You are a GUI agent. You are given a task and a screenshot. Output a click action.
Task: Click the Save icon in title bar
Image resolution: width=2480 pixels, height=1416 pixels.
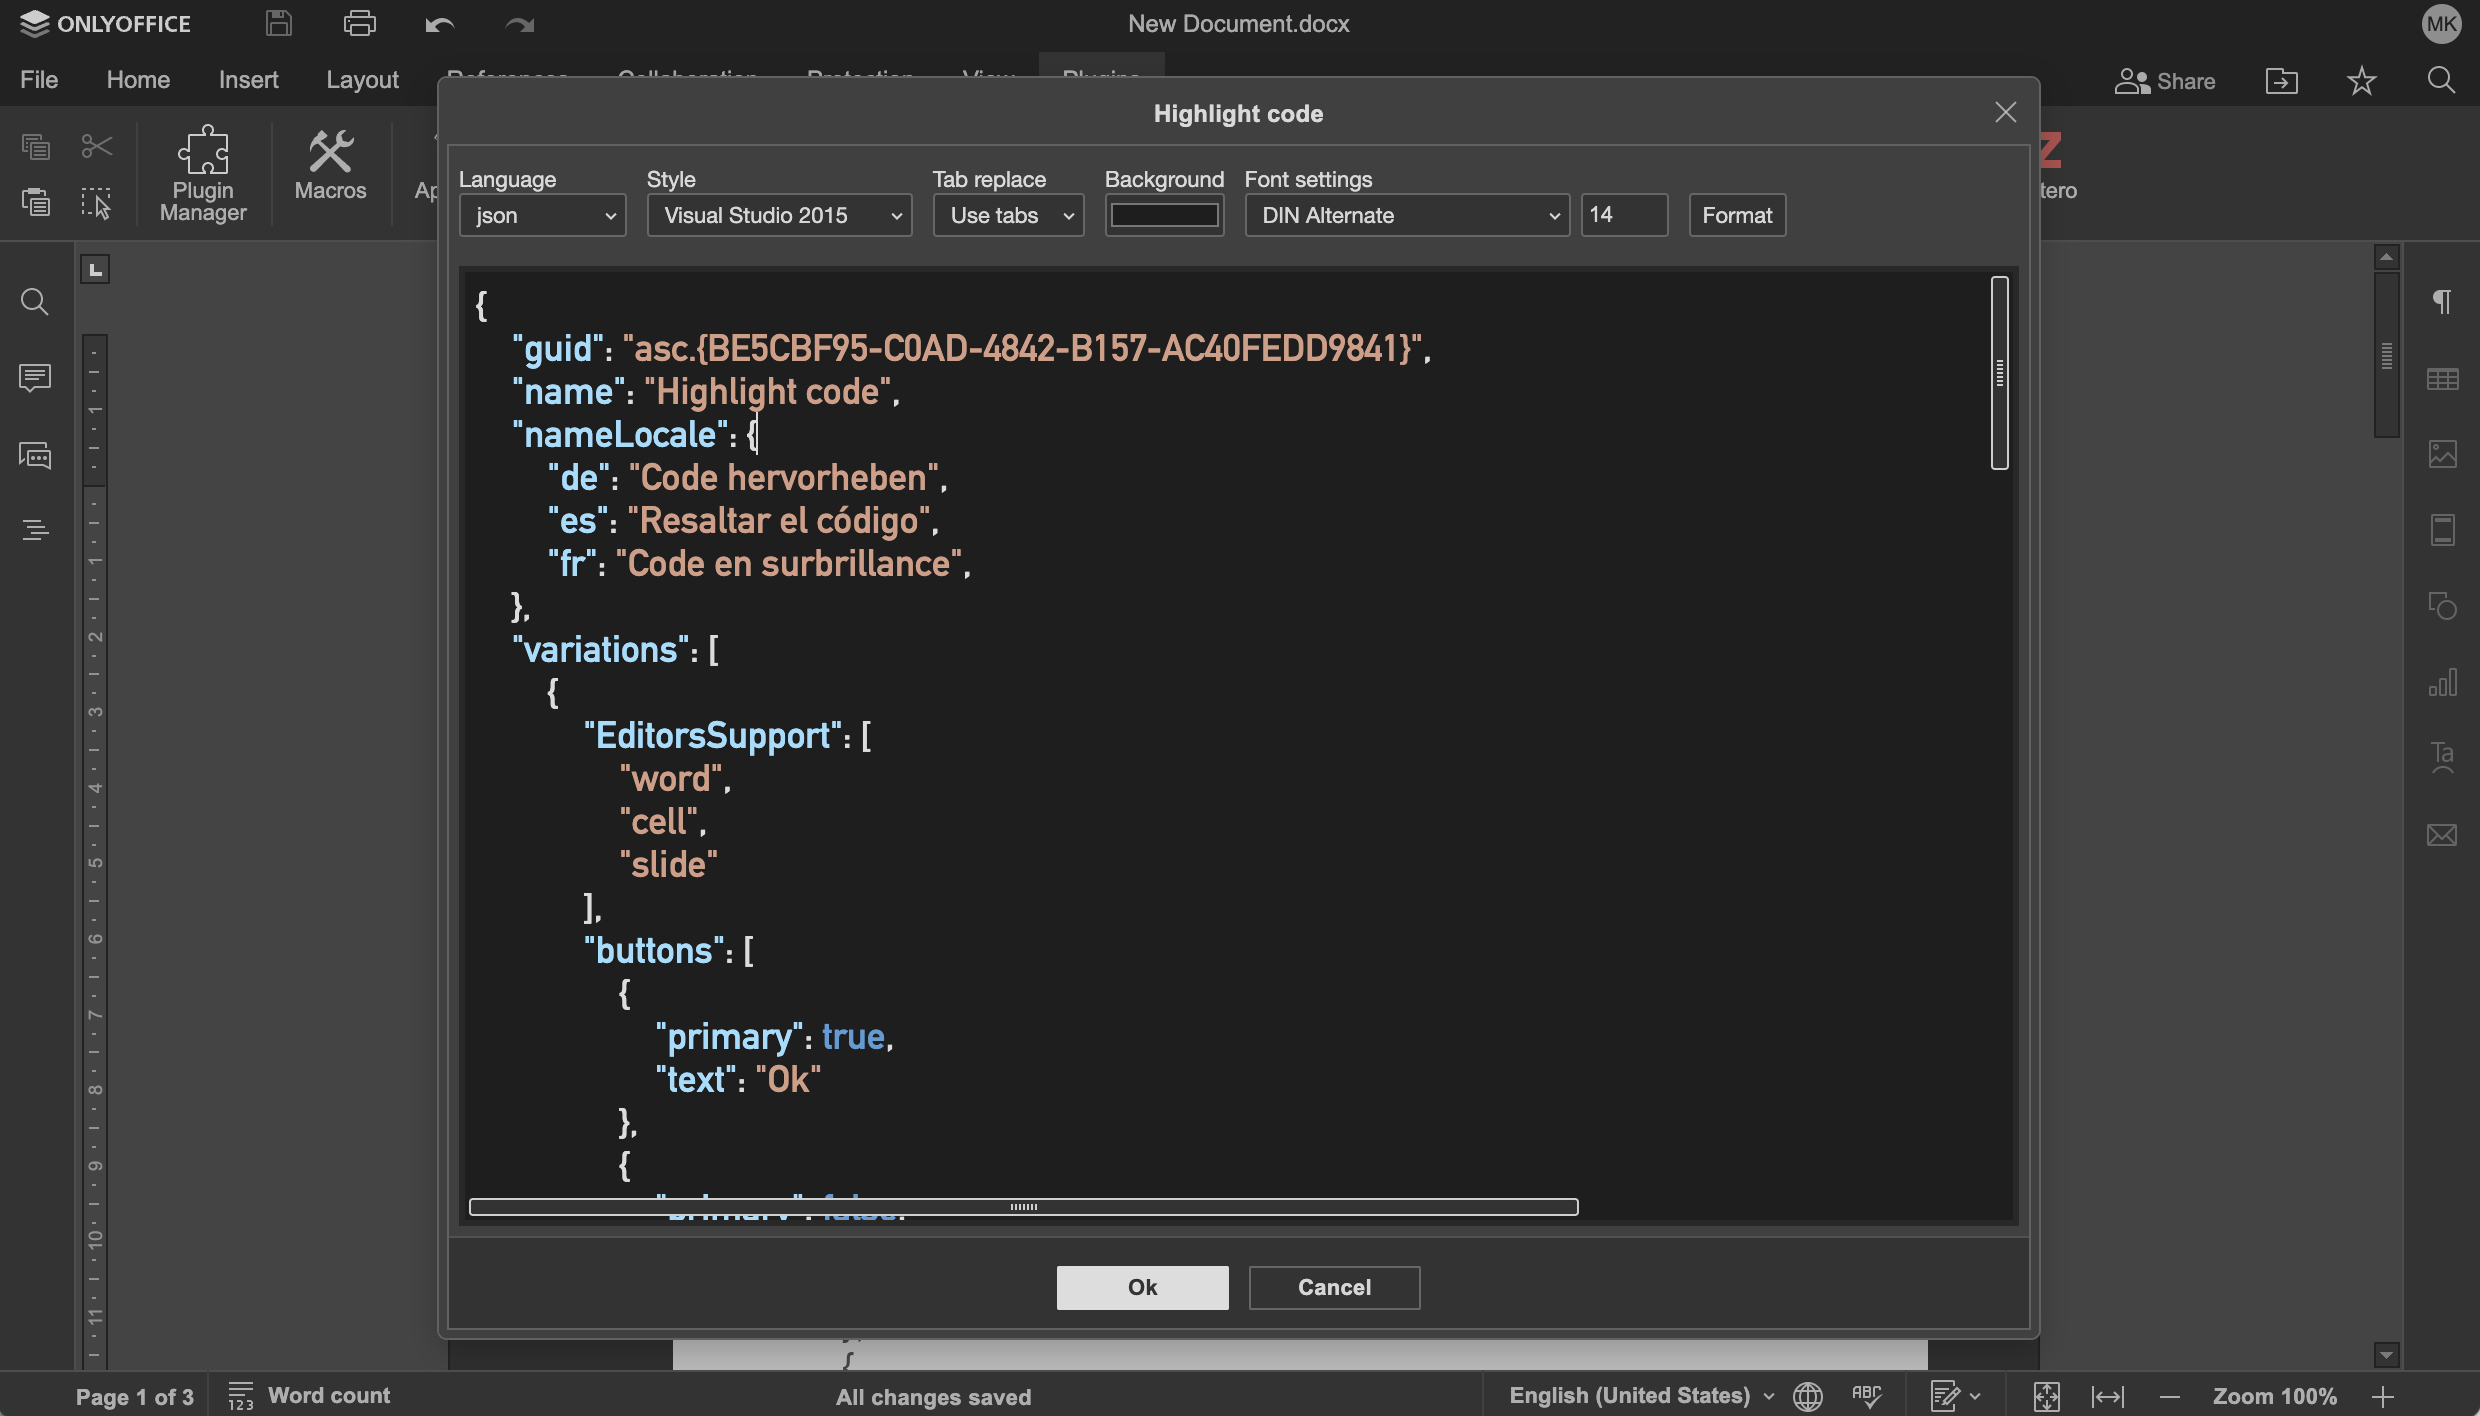click(x=279, y=23)
